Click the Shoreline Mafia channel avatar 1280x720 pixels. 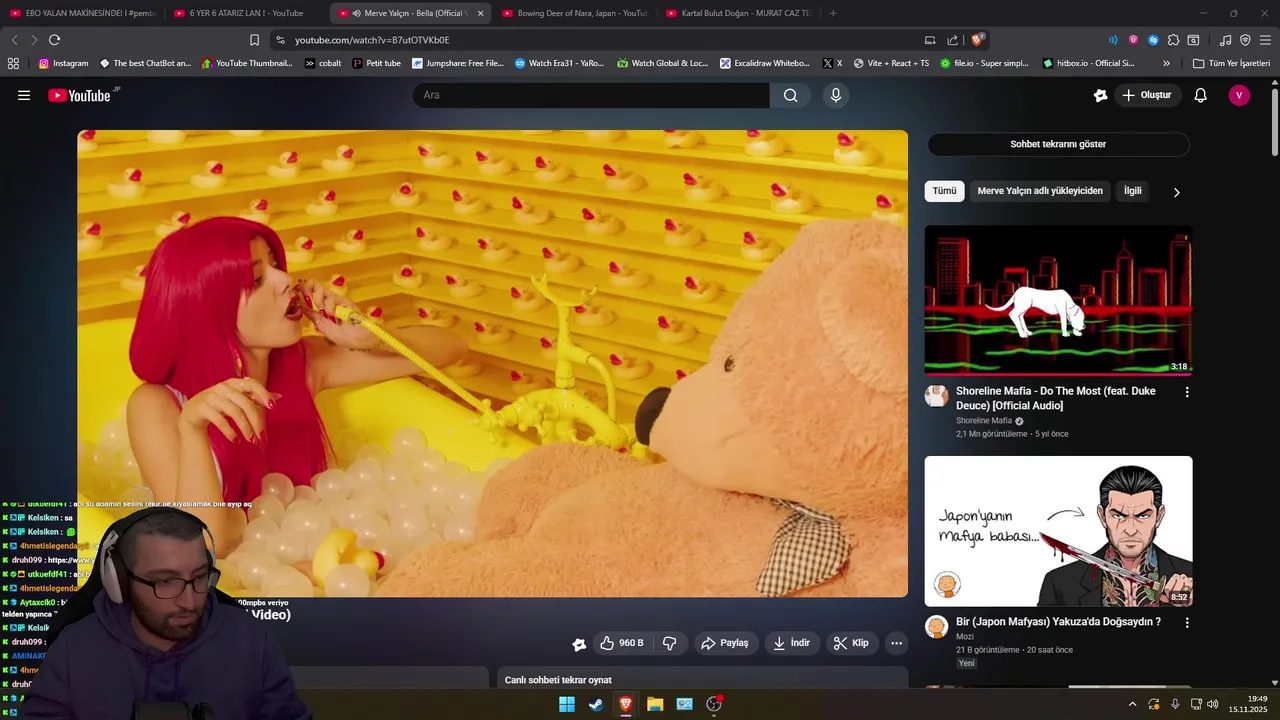pos(936,396)
